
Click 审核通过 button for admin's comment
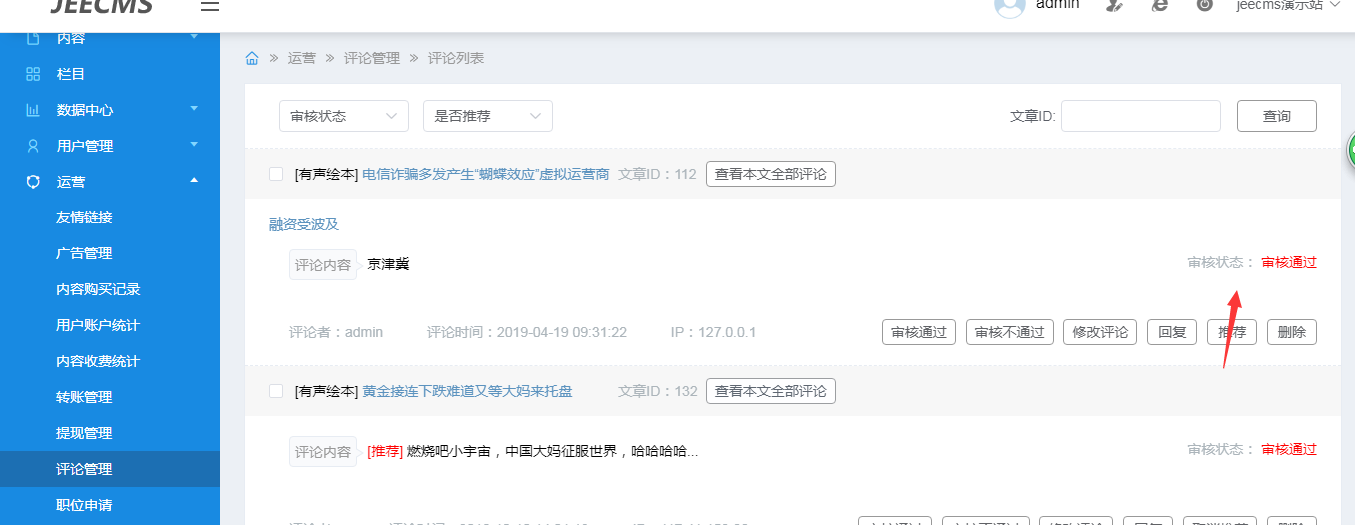919,332
